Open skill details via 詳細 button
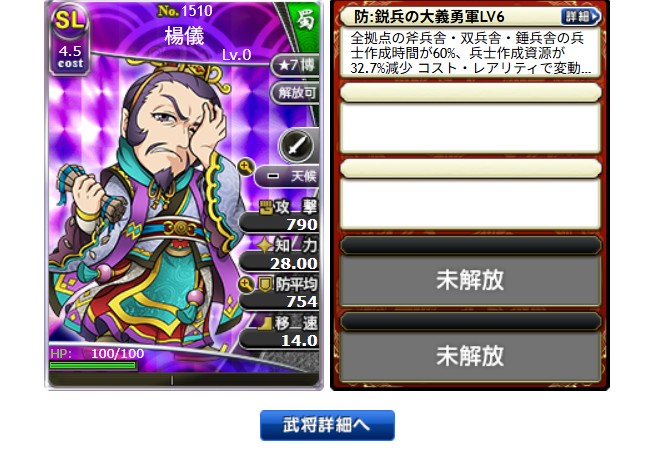 580,17
